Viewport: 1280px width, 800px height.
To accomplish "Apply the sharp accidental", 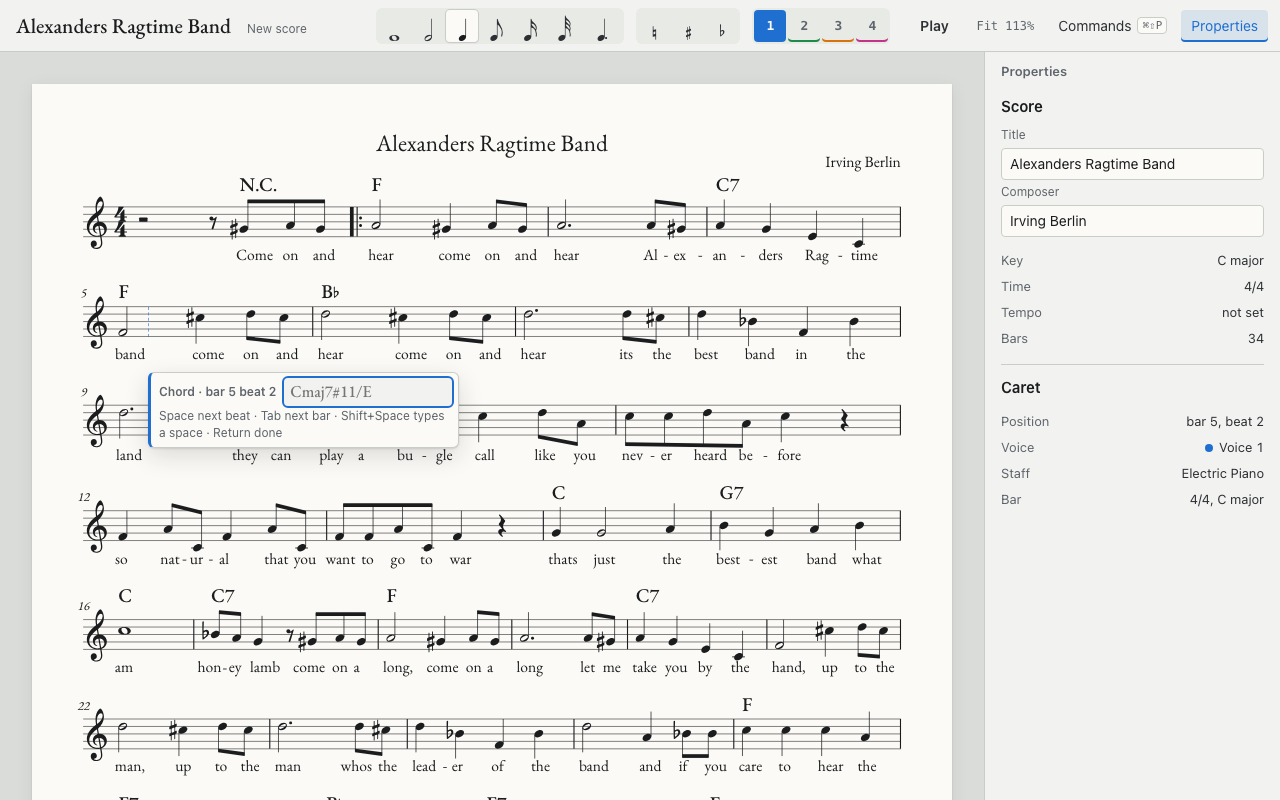I will (688, 26).
